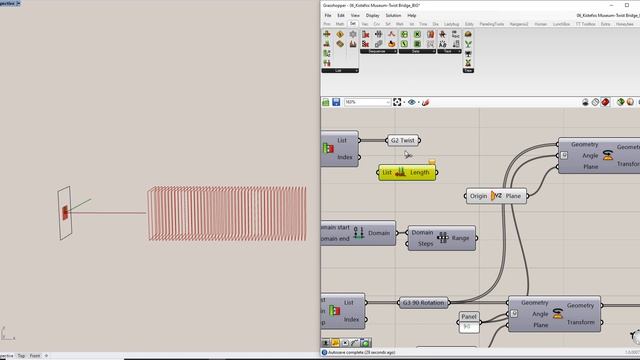The image size is (640, 360).
Task: Pick the Range component icon in Sequence panel
Action: [x=378, y=34]
